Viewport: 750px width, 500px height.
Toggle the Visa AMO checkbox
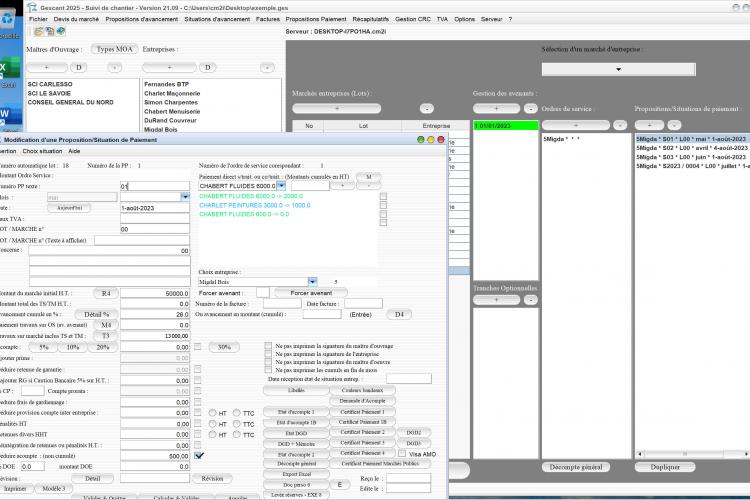402,454
